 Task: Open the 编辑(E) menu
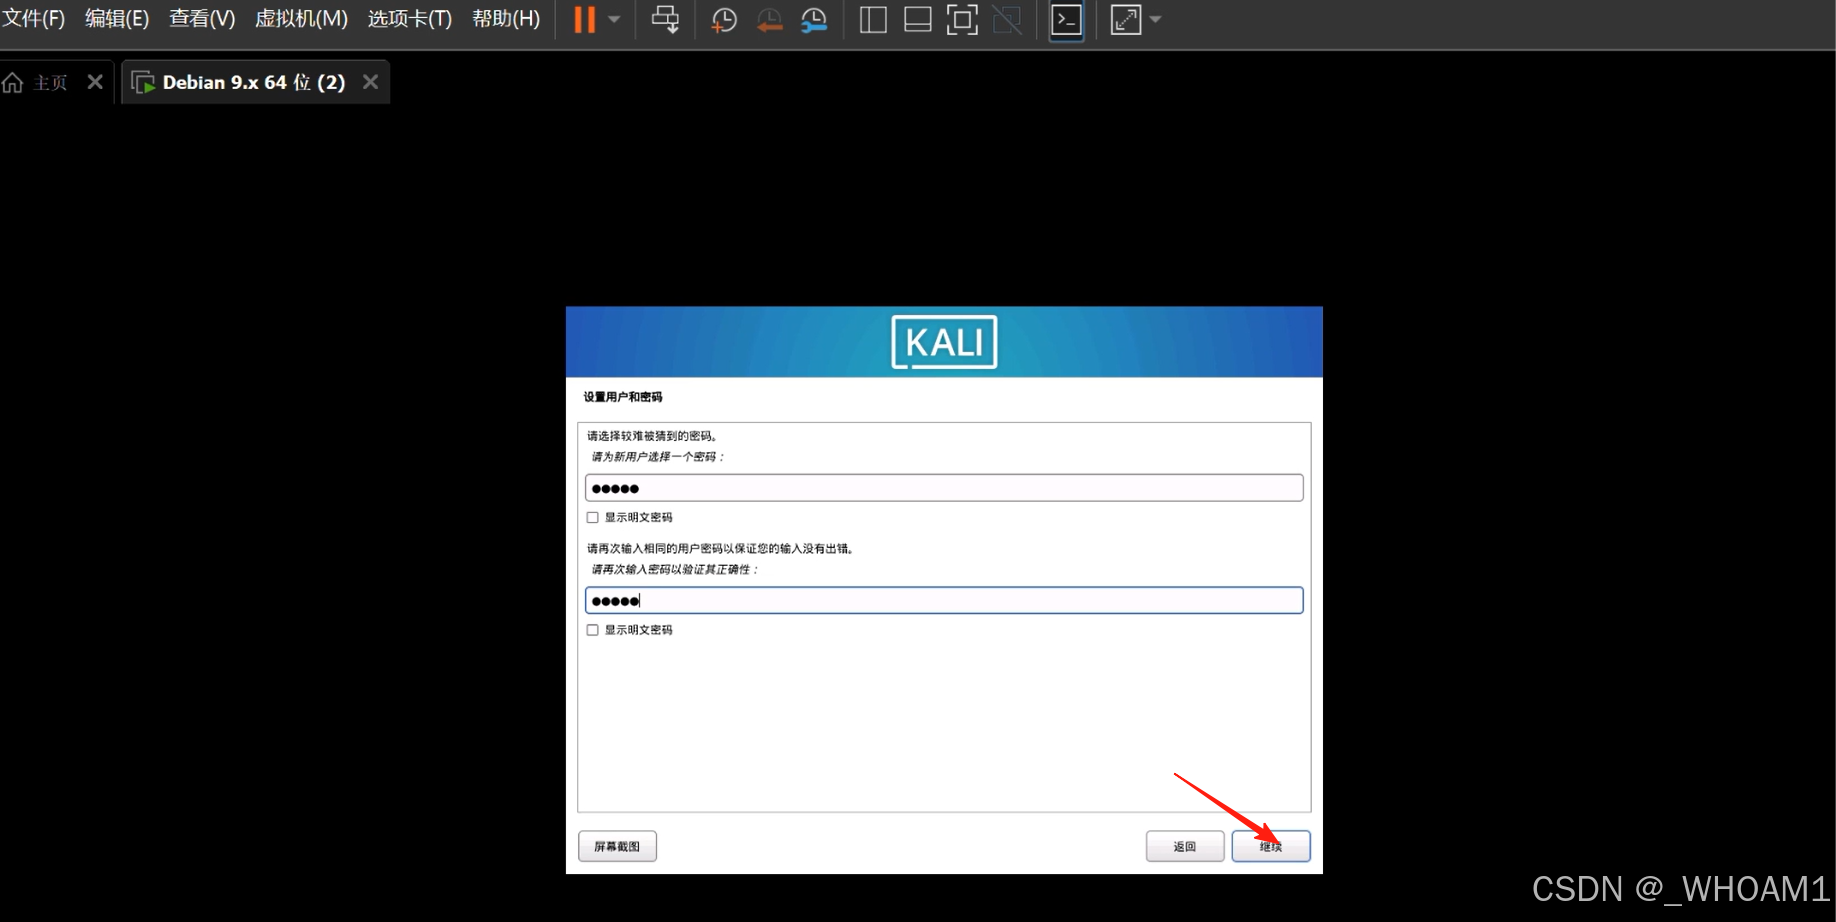click(x=117, y=19)
